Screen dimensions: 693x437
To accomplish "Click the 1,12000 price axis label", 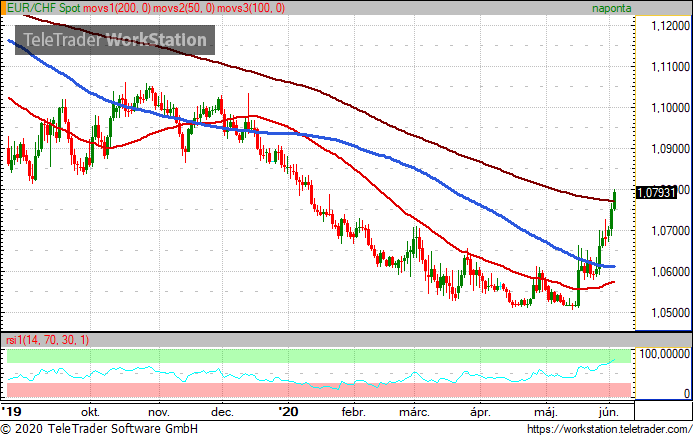I will (x=670, y=26).
